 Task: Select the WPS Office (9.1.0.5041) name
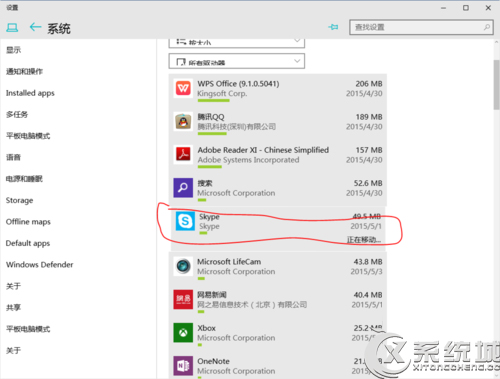[x=238, y=84]
